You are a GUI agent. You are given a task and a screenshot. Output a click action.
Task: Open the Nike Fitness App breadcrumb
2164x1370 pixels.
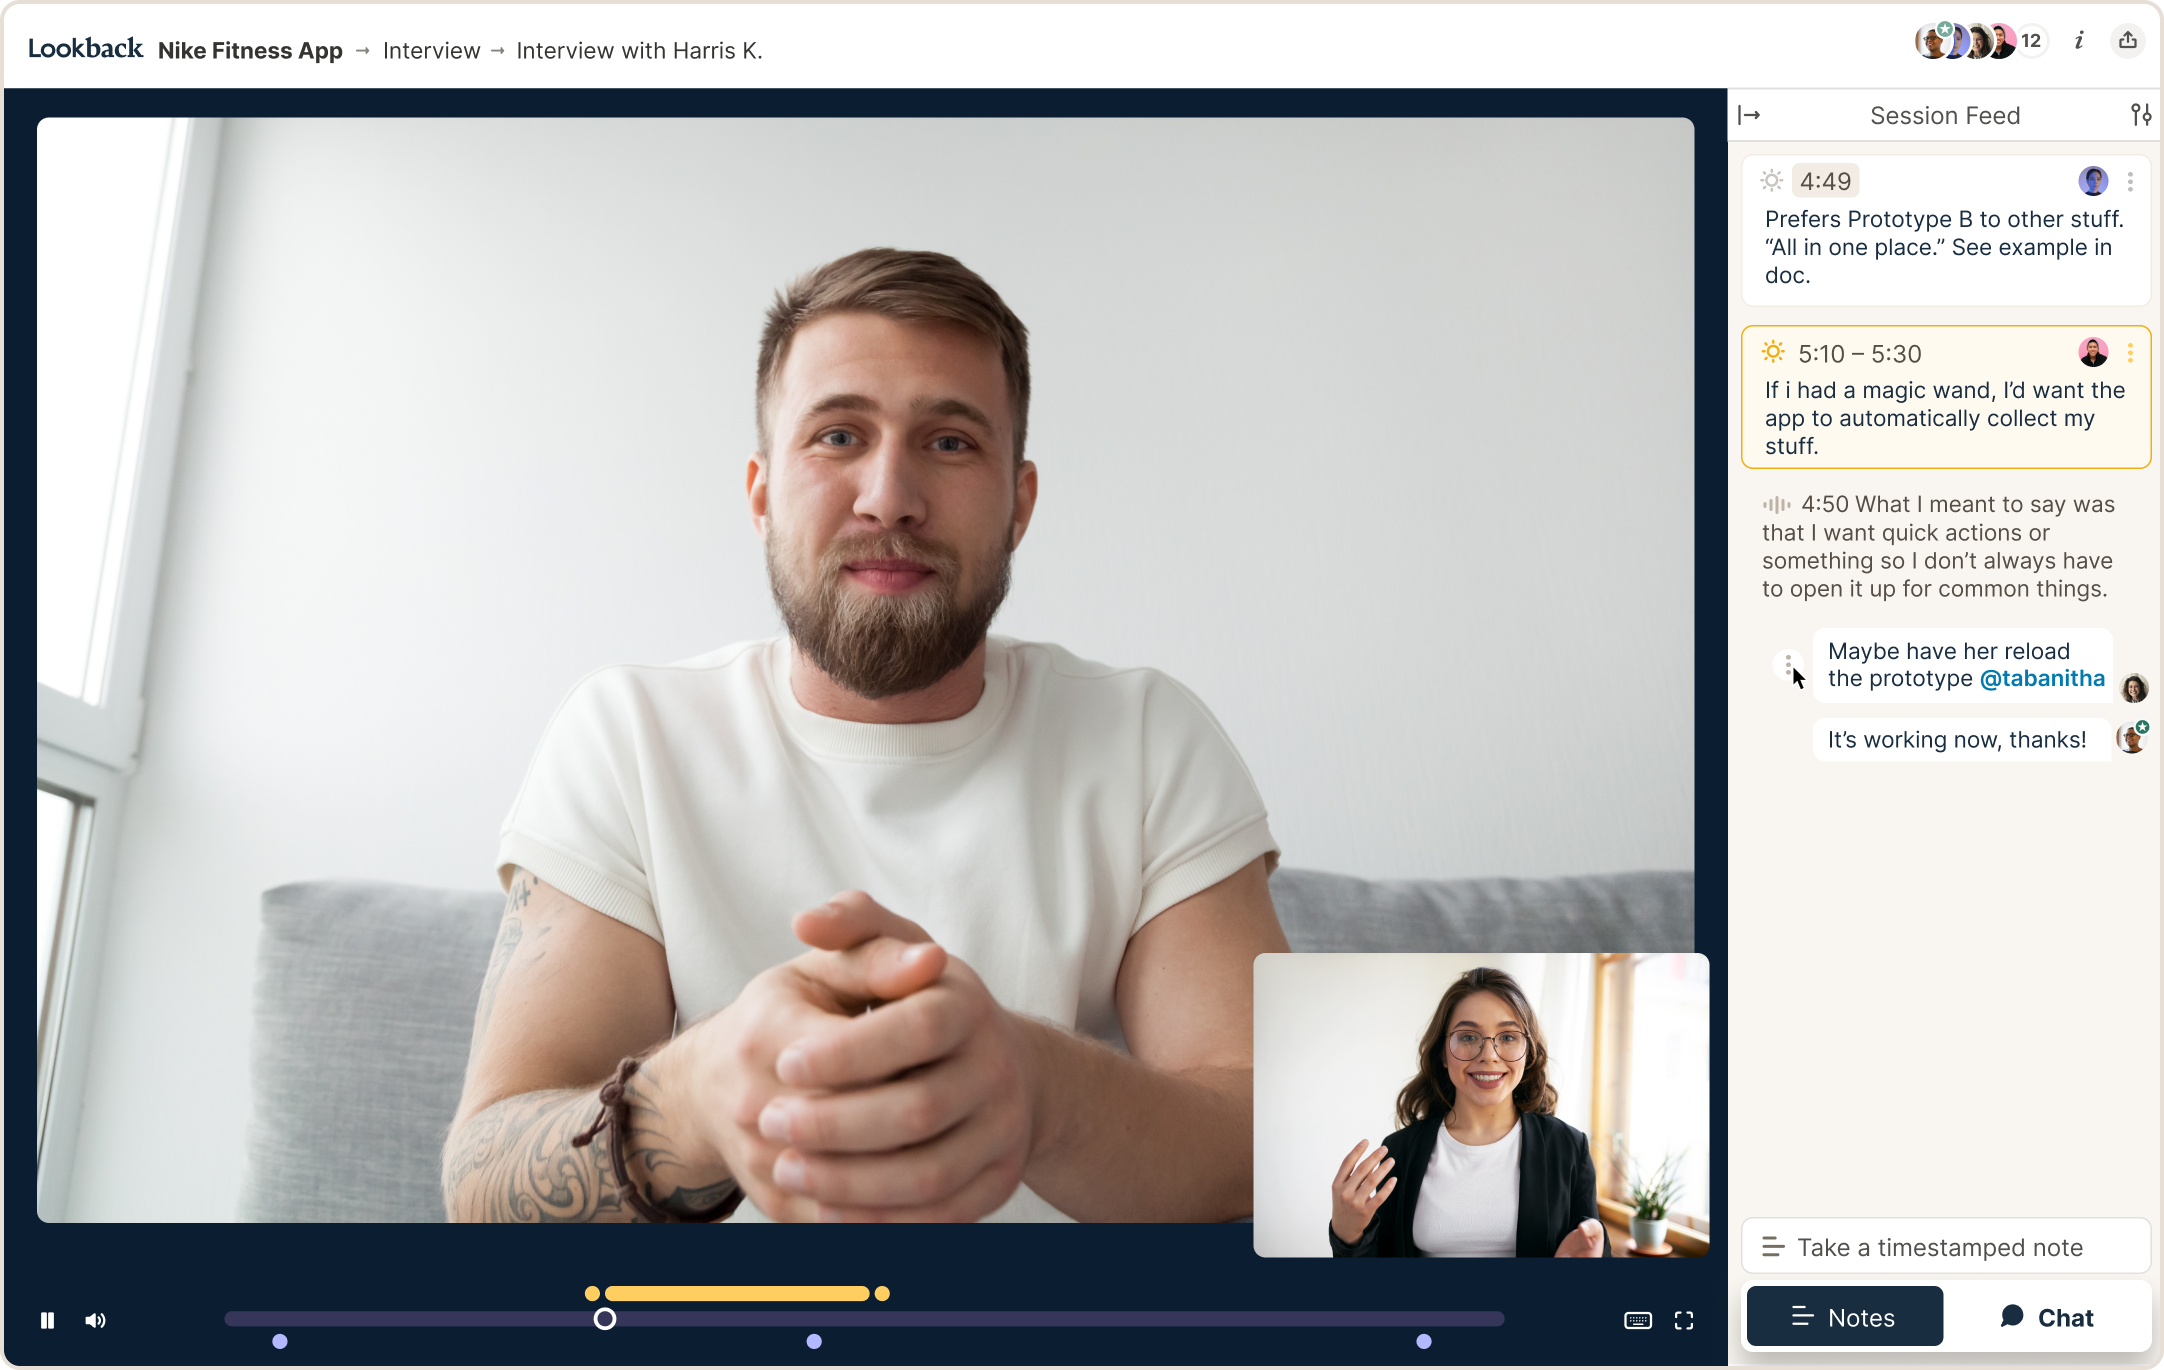pyautogui.click(x=250, y=50)
